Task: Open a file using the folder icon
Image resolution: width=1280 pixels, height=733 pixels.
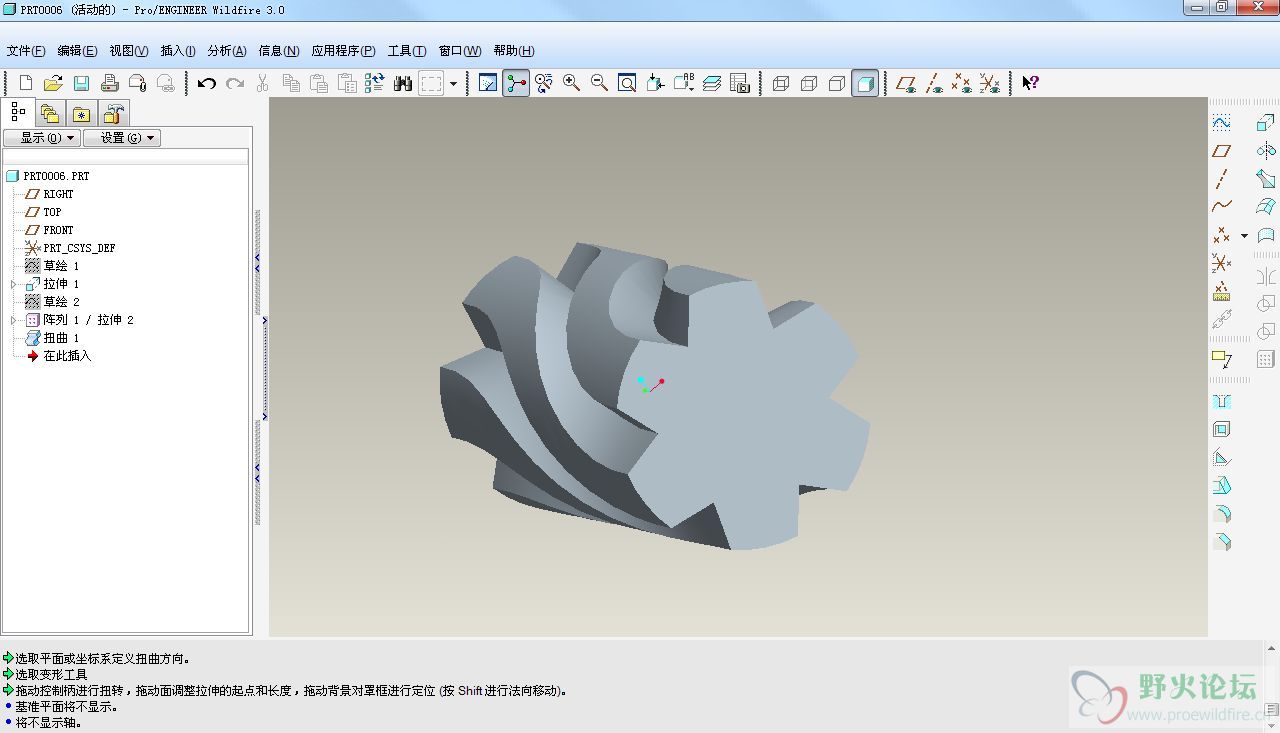Action: [53, 83]
